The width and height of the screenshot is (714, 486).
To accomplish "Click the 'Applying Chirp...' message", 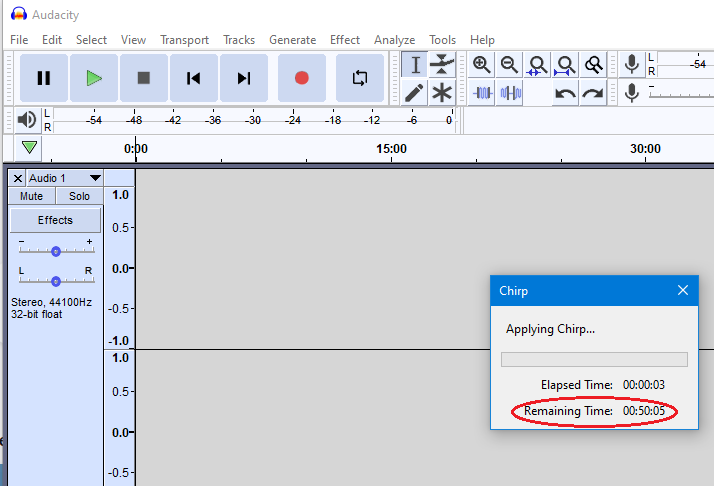I will tap(550, 329).
